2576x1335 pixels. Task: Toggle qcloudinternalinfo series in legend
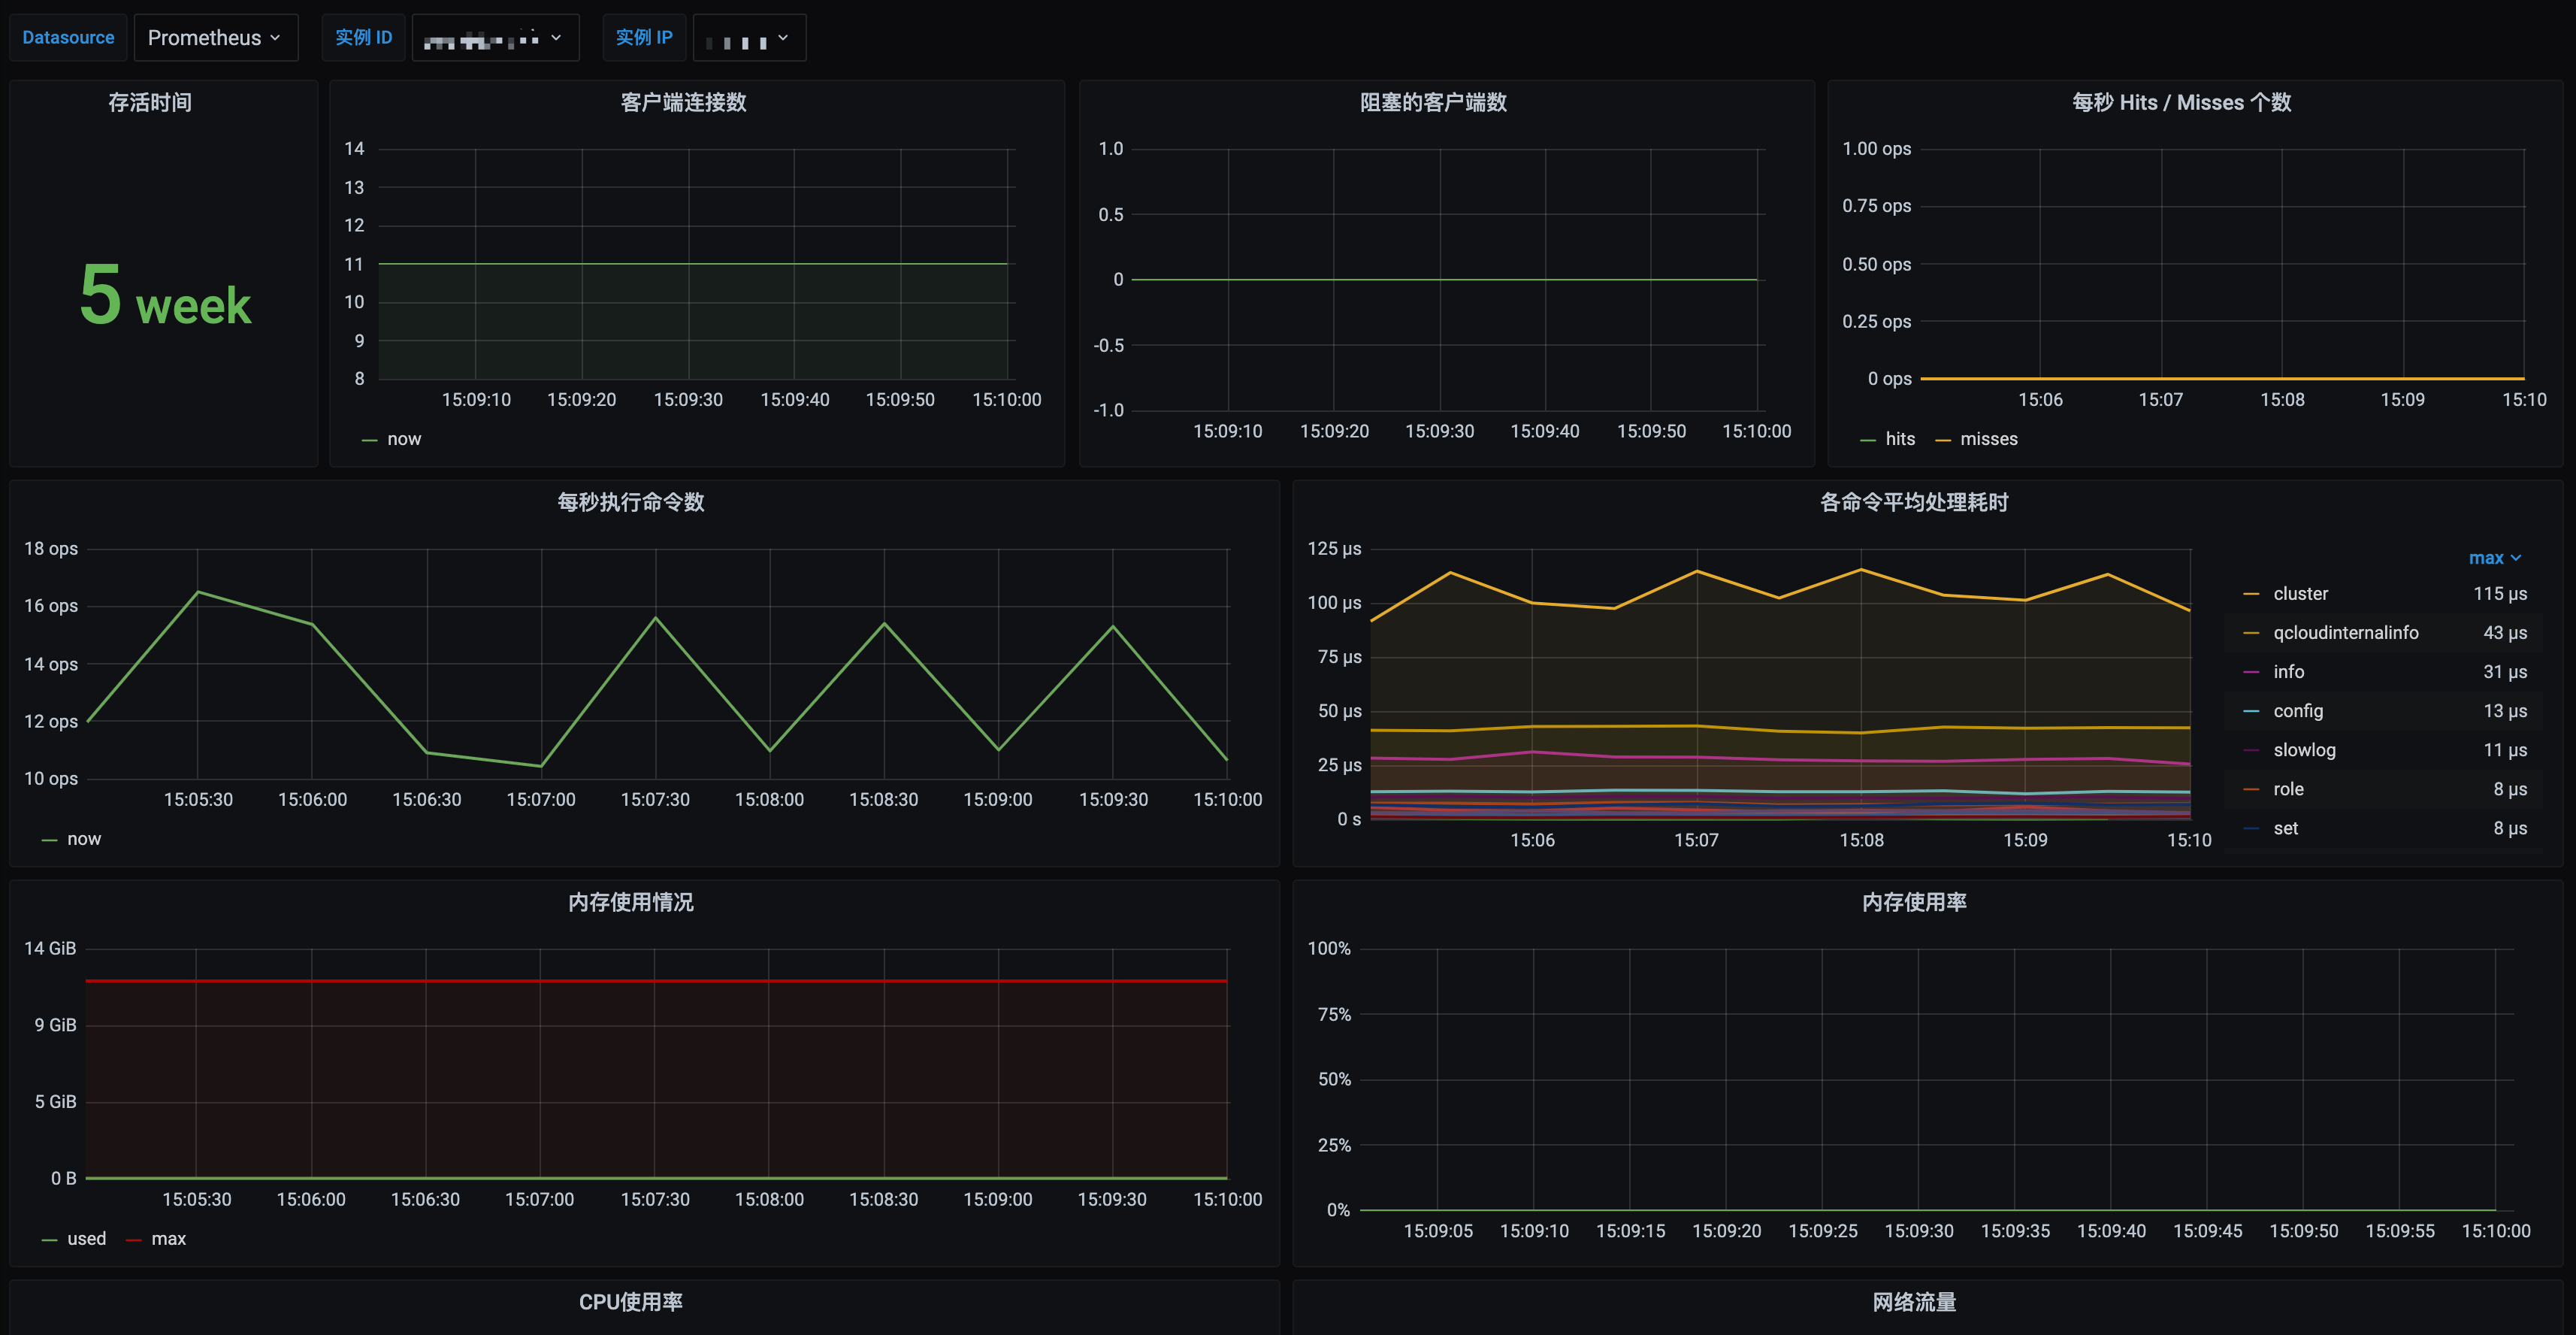[2345, 633]
